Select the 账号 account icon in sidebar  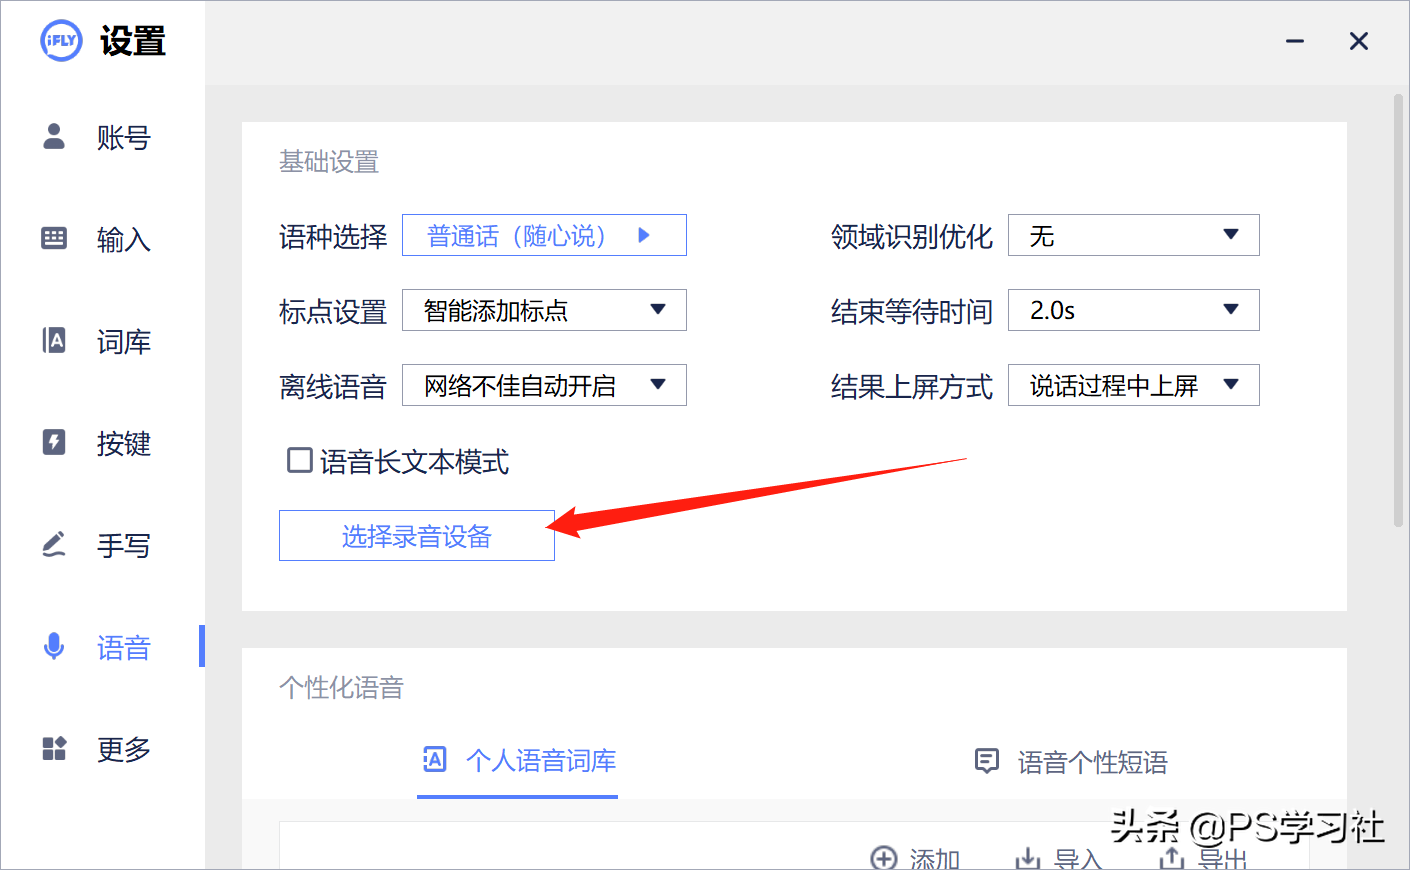coord(54,137)
